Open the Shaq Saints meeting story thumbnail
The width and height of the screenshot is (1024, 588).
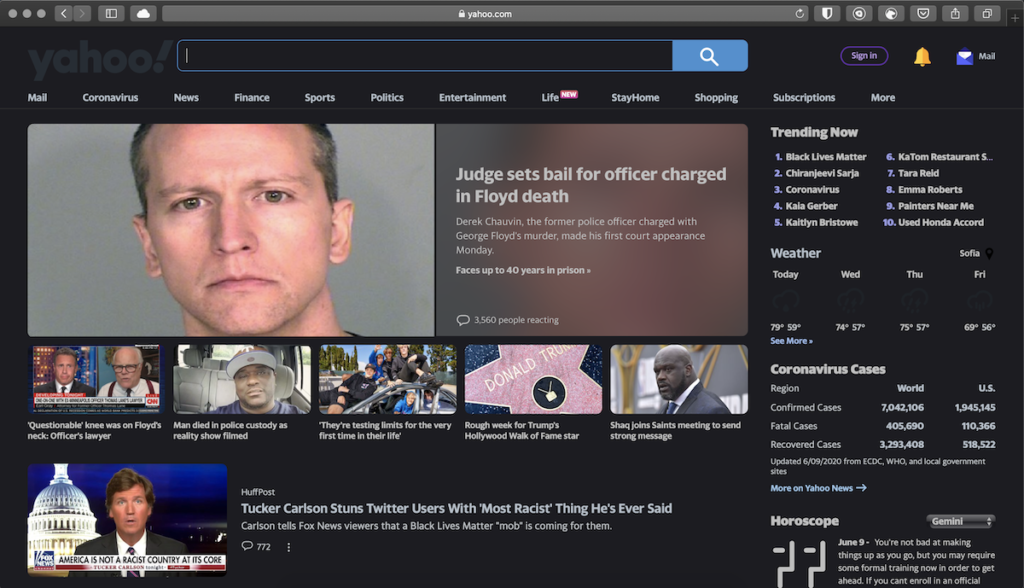click(678, 379)
